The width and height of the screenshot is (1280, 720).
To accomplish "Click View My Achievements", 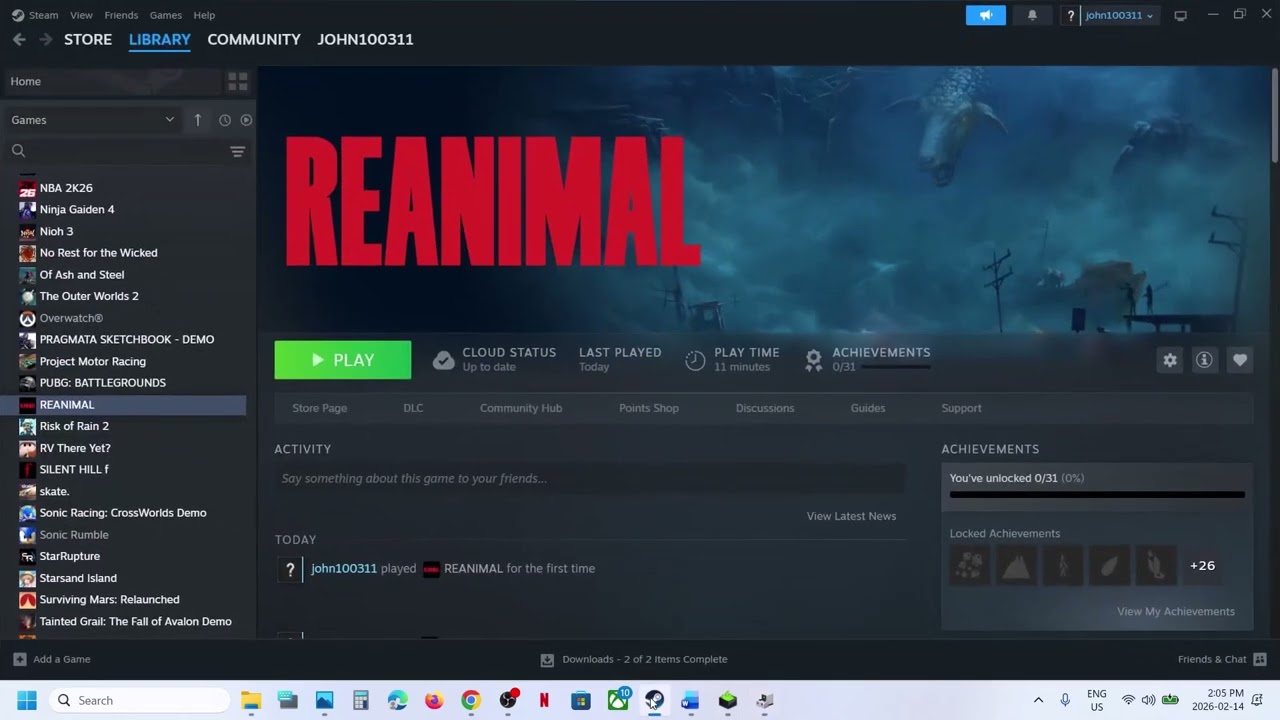I will coord(1176,611).
